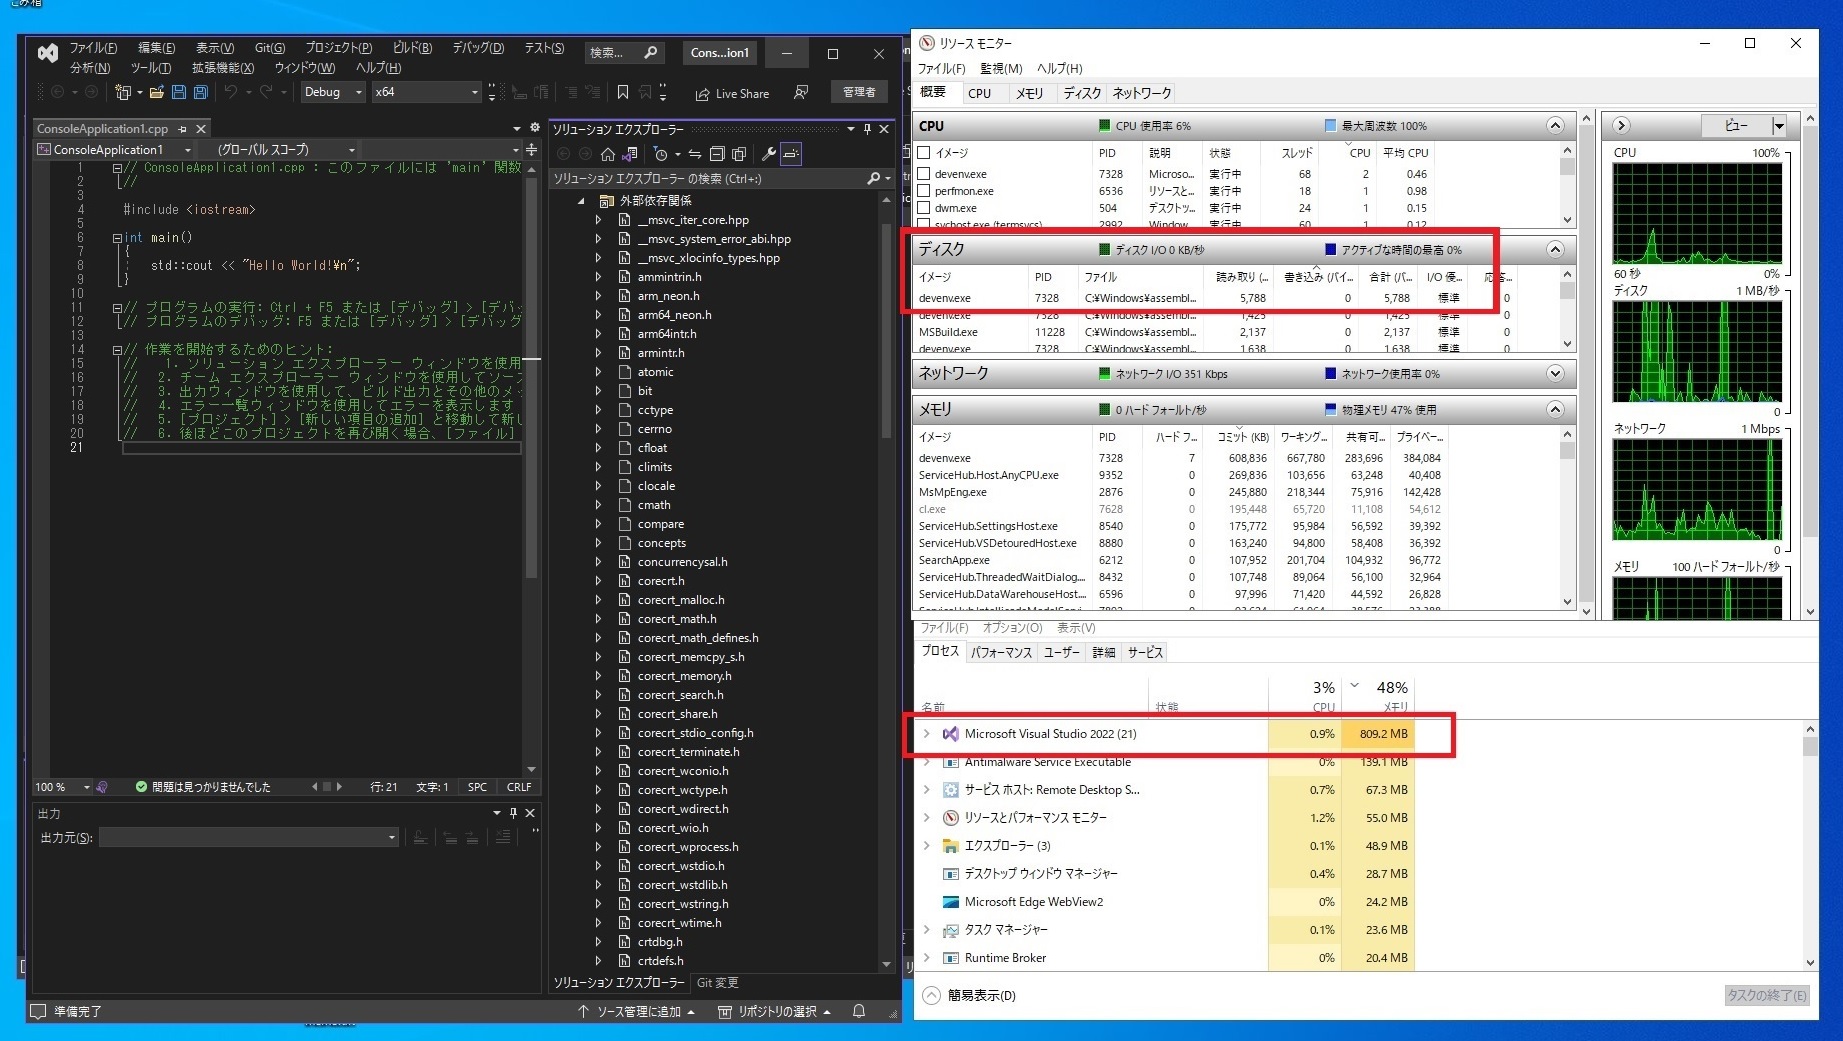The width and height of the screenshot is (1843, 1041).
Task: Click the end task button in Task Manager
Action: tap(1767, 995)
